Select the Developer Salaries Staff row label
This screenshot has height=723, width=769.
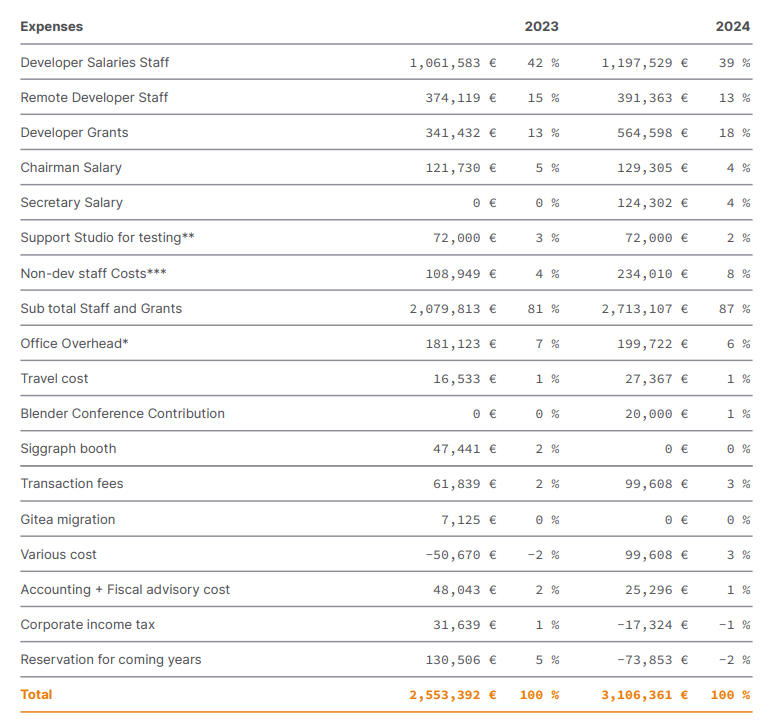[95, 63]
